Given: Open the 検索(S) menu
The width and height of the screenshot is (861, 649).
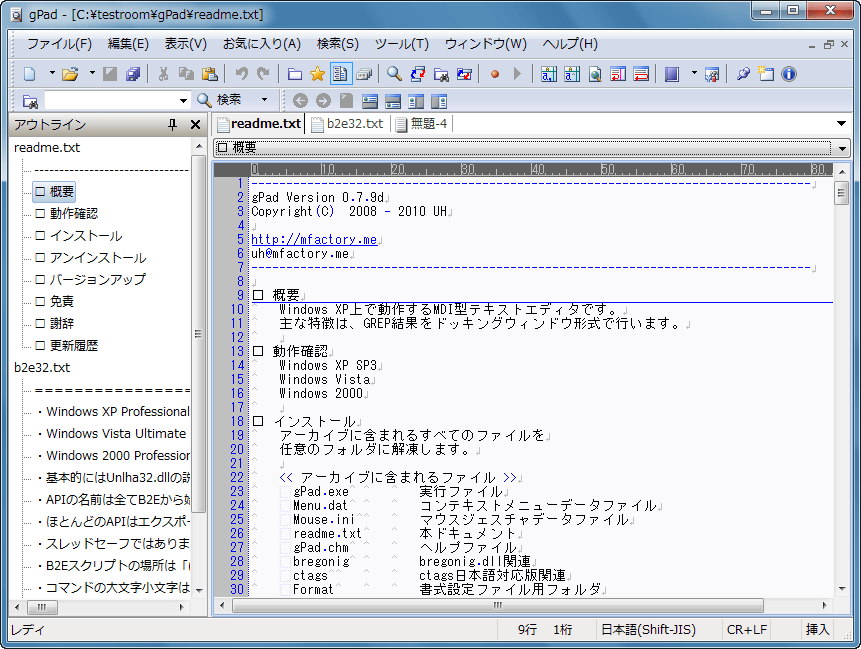Looking at the screenshot, I should 338,44.
